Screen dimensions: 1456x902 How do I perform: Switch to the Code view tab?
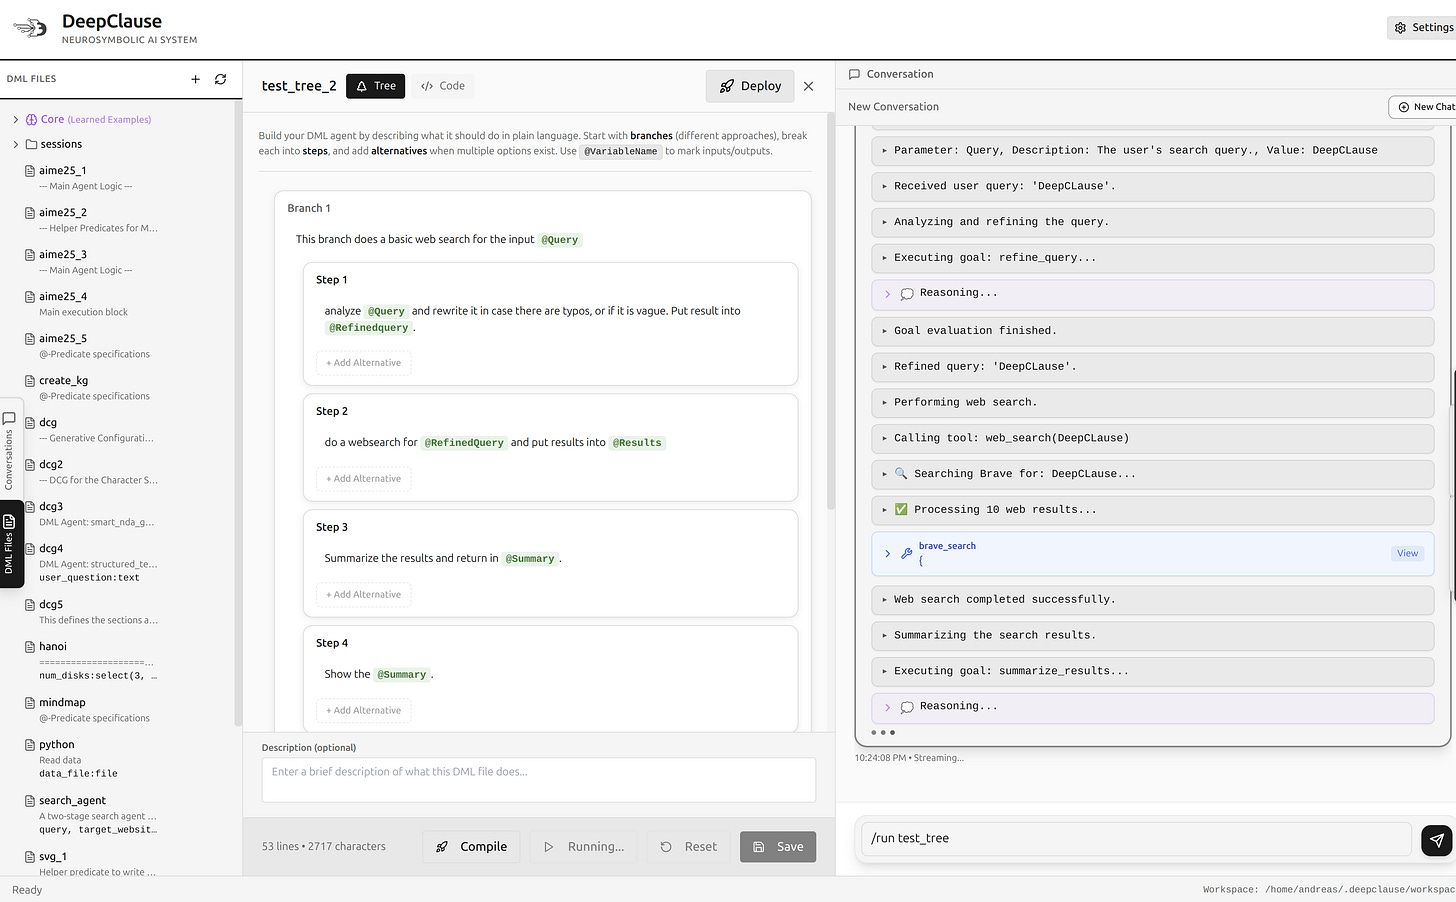tap(443, 86)
